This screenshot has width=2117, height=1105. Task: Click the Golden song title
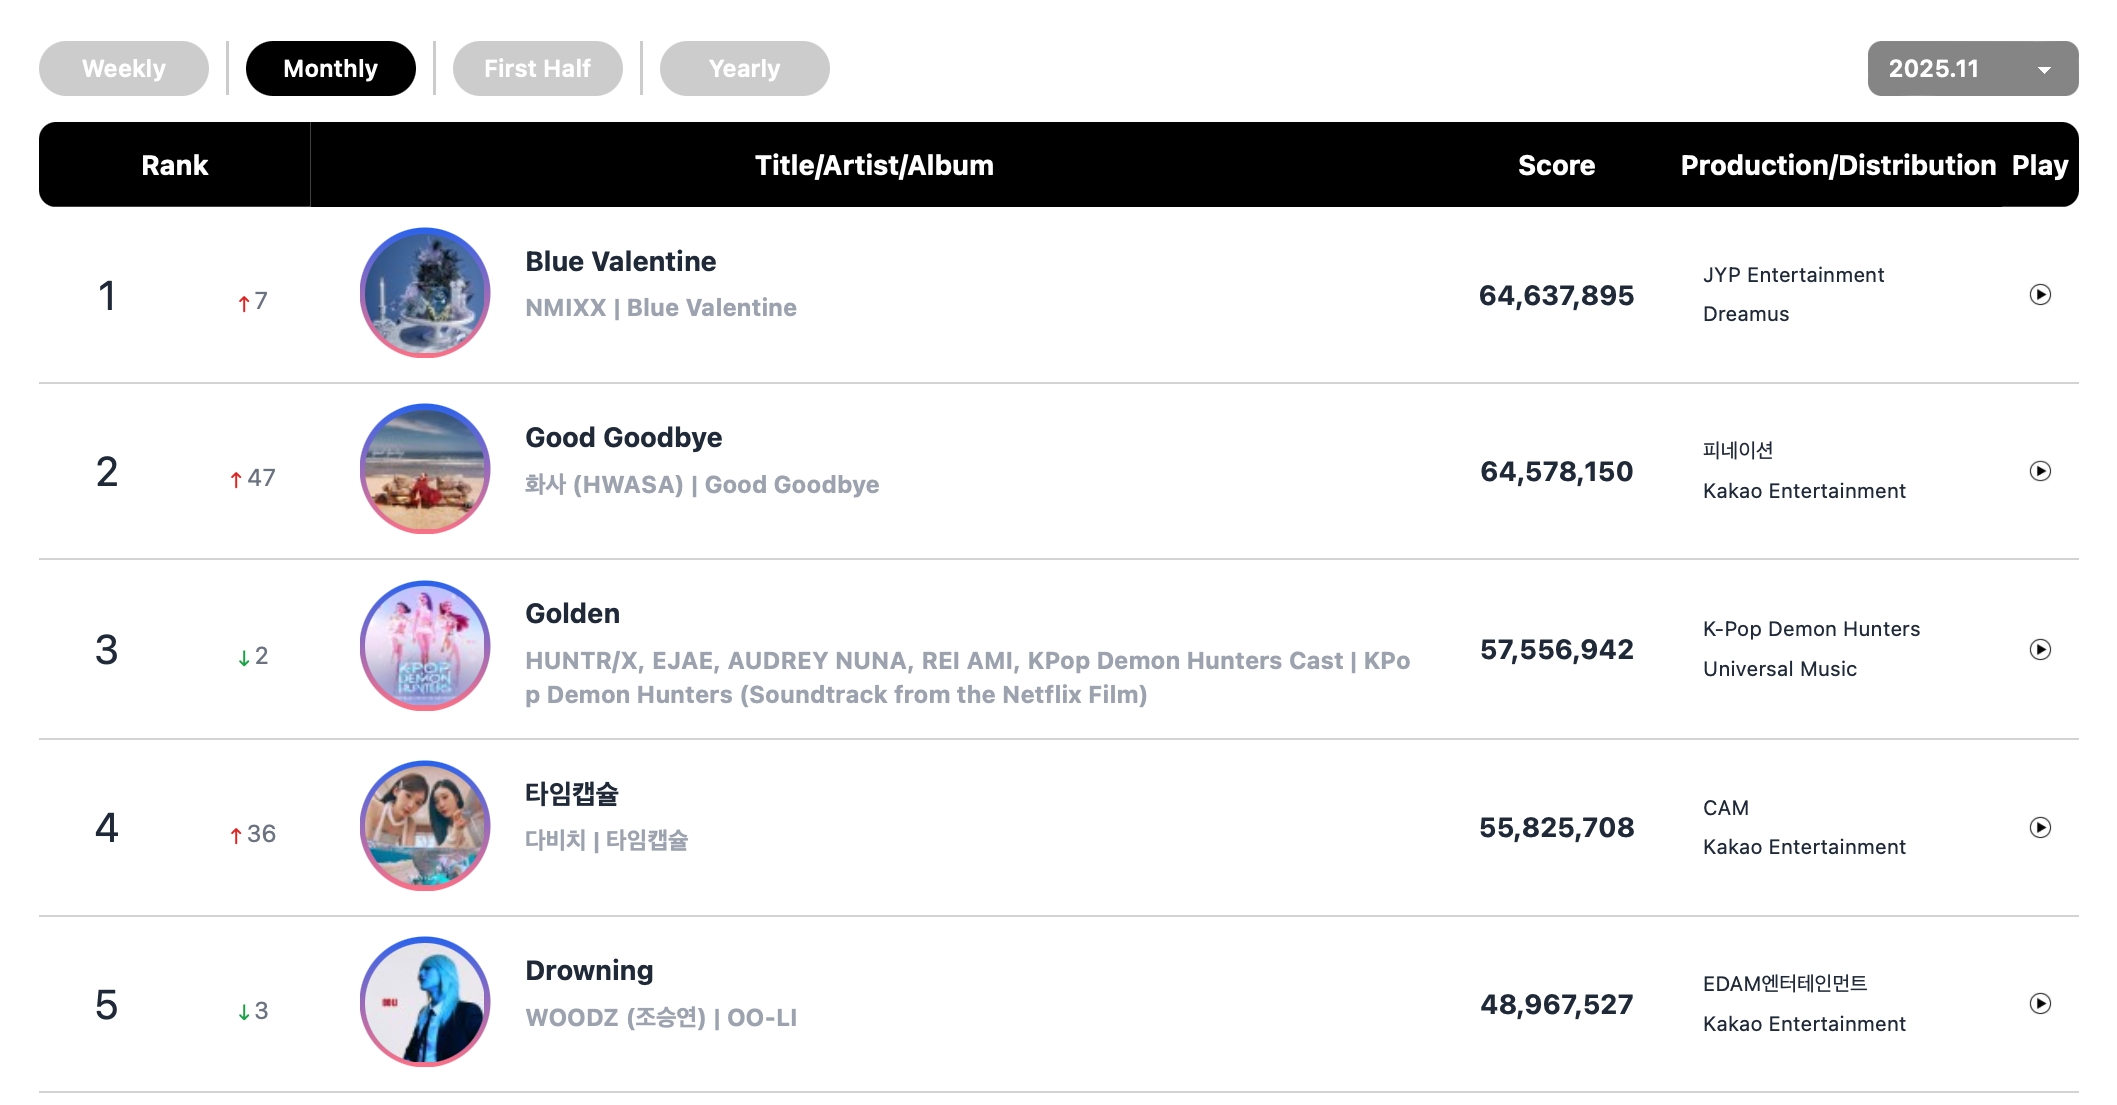tap(572, 614)
